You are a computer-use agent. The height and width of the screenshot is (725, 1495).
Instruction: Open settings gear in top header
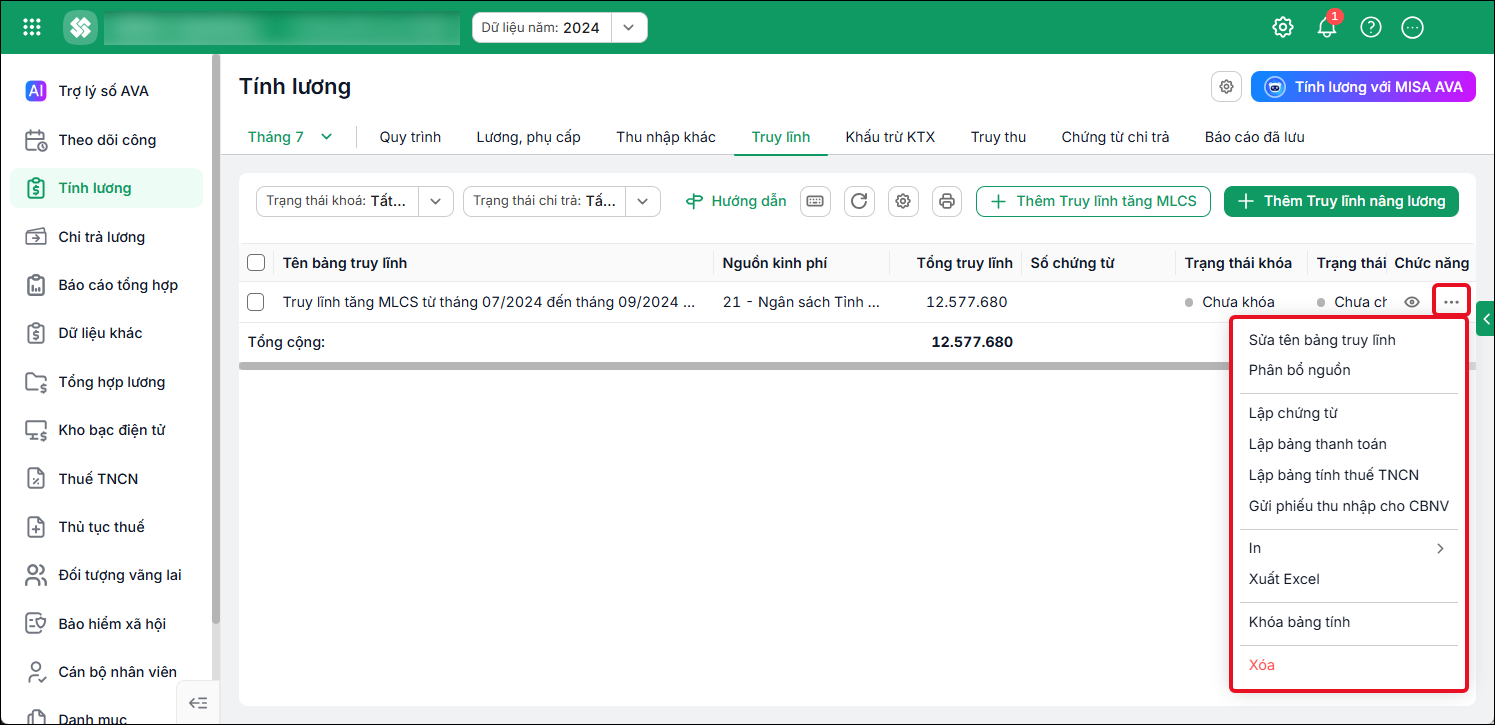click(x=1283, y=27)
